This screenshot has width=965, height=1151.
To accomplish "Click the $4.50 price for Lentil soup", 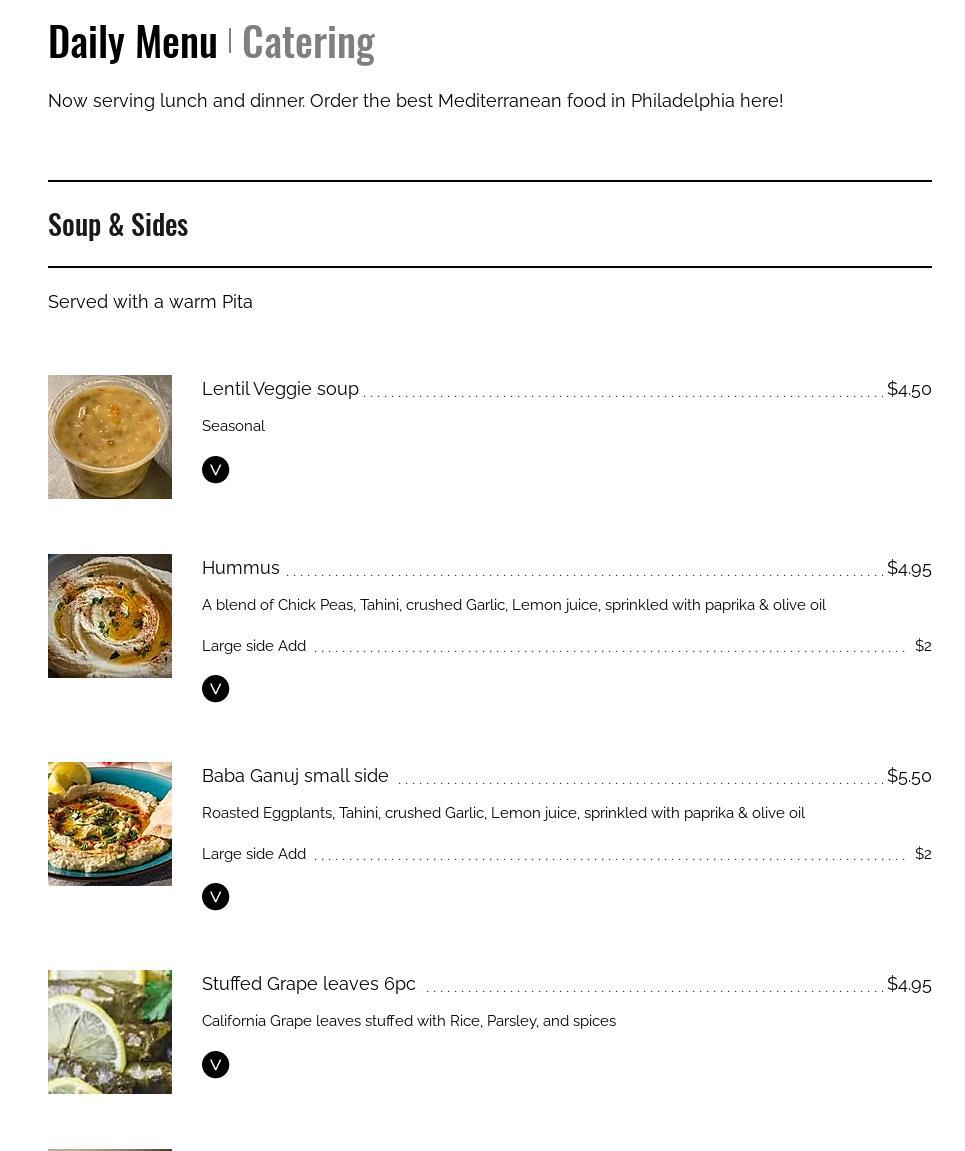I will point(909,389).
